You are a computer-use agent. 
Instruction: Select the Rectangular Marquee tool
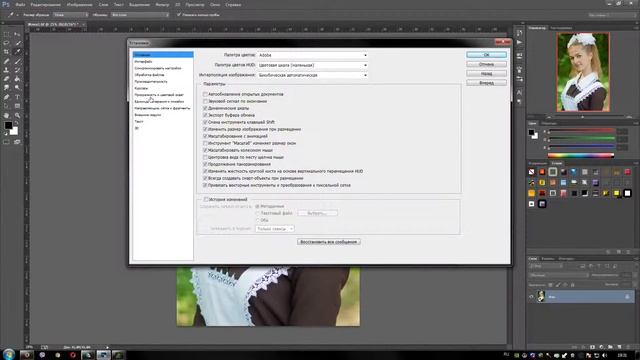(x=7, y=34)
